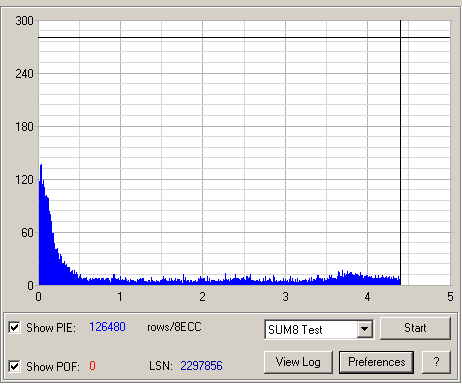Click the y-axis label 120
This screenshot has height=384, width=462.
coord(24,180)
